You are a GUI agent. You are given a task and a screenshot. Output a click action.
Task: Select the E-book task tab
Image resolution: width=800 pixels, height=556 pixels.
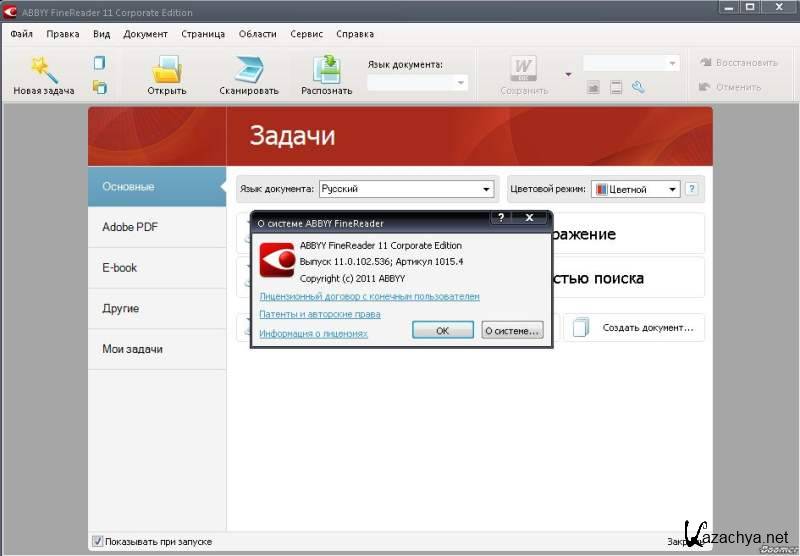coord(120,268)
